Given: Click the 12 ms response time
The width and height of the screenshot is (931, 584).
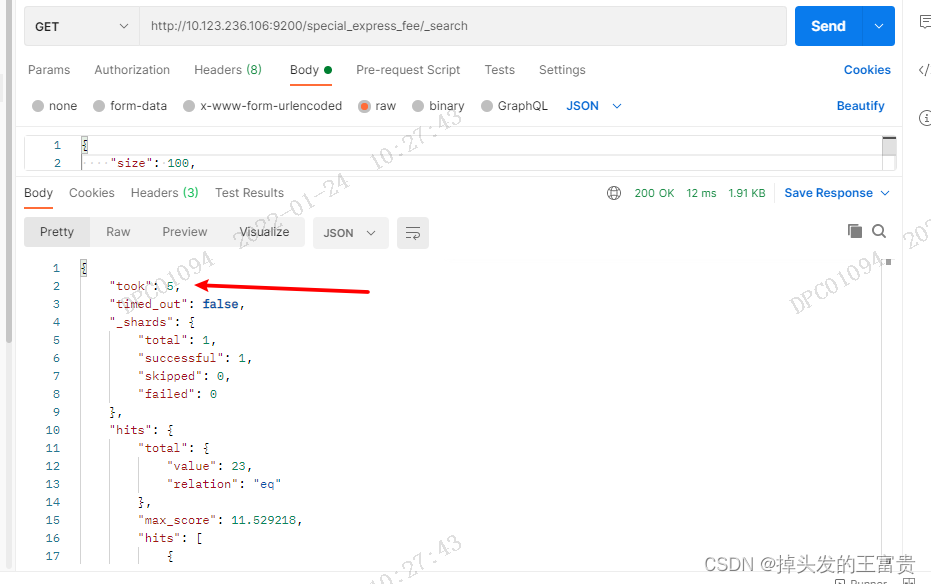Looking at the screenshot, I should click(x=701, y=193).
